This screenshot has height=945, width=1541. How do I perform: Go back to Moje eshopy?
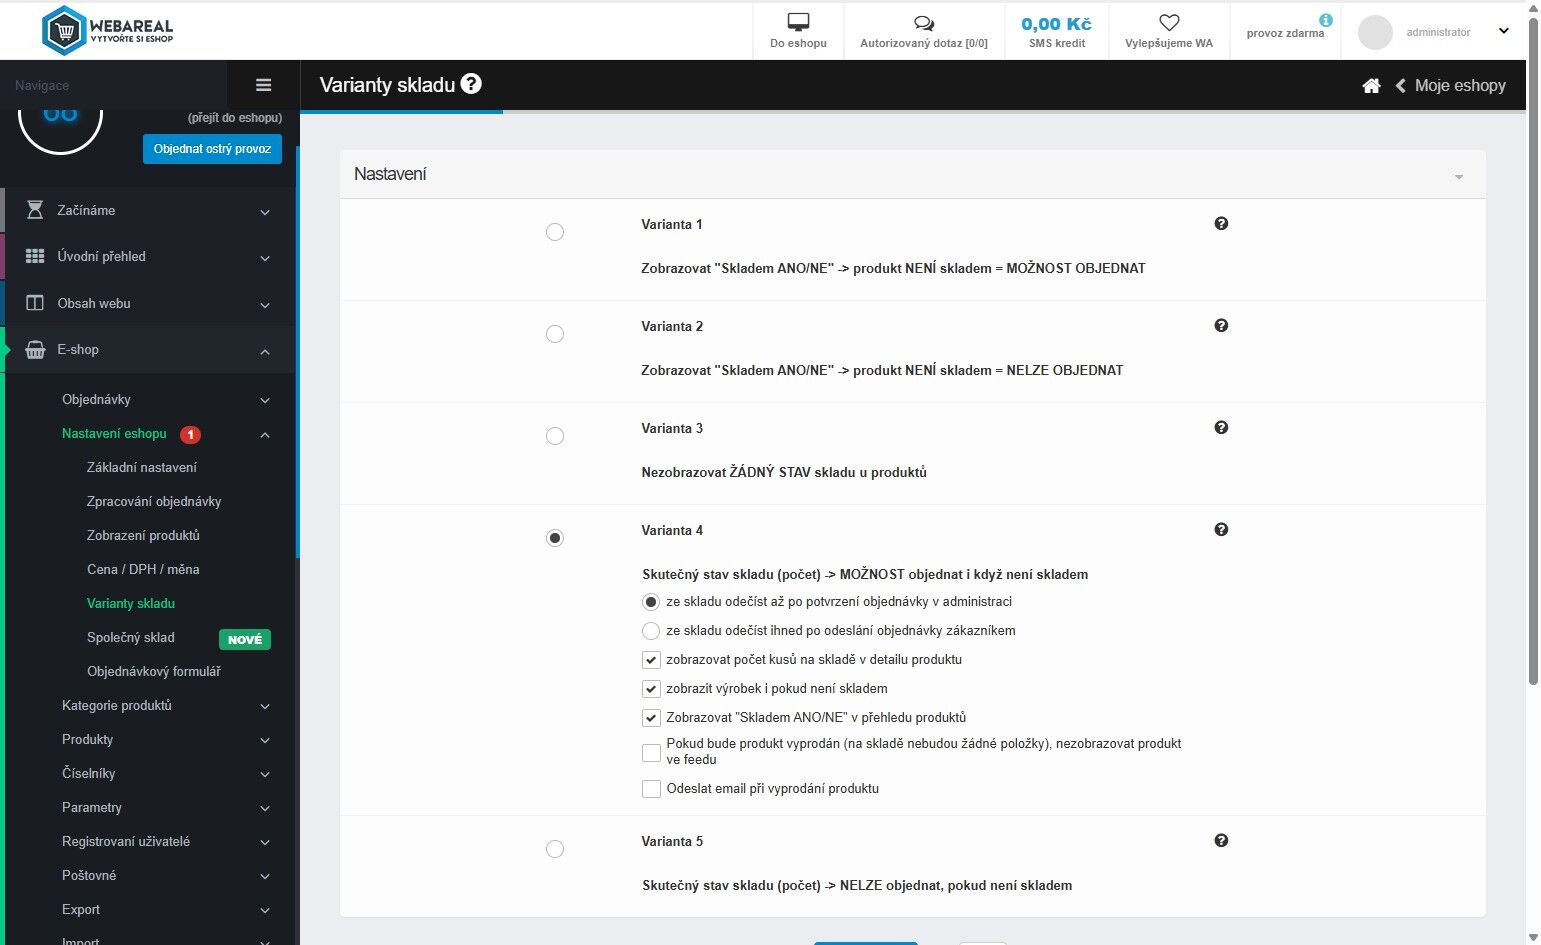point(1450,86)
